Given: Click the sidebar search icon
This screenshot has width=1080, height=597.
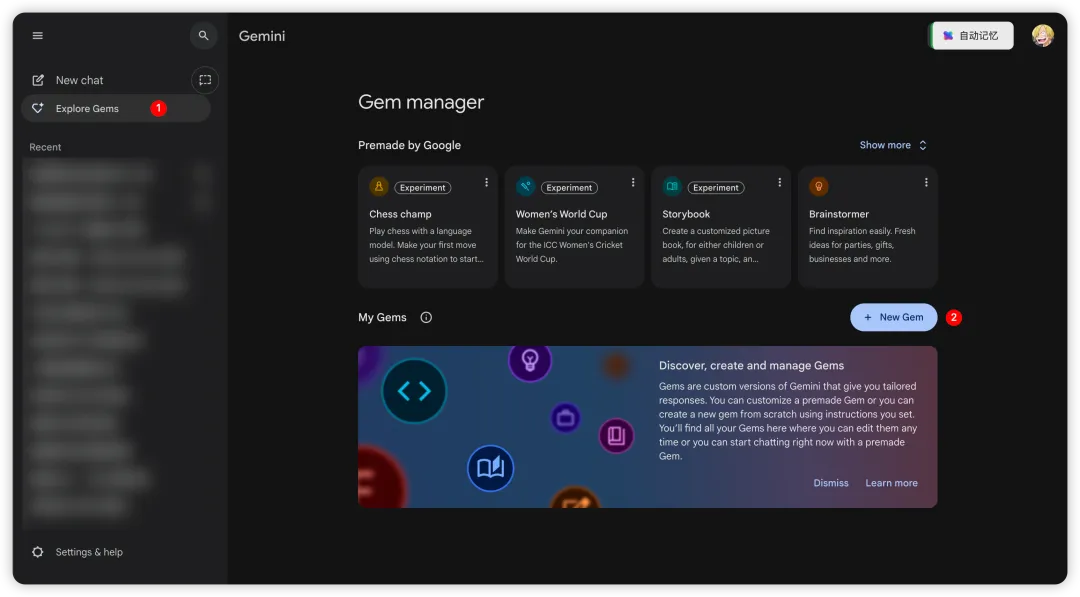Looking at the screenshot, I should tap(203, 36).
